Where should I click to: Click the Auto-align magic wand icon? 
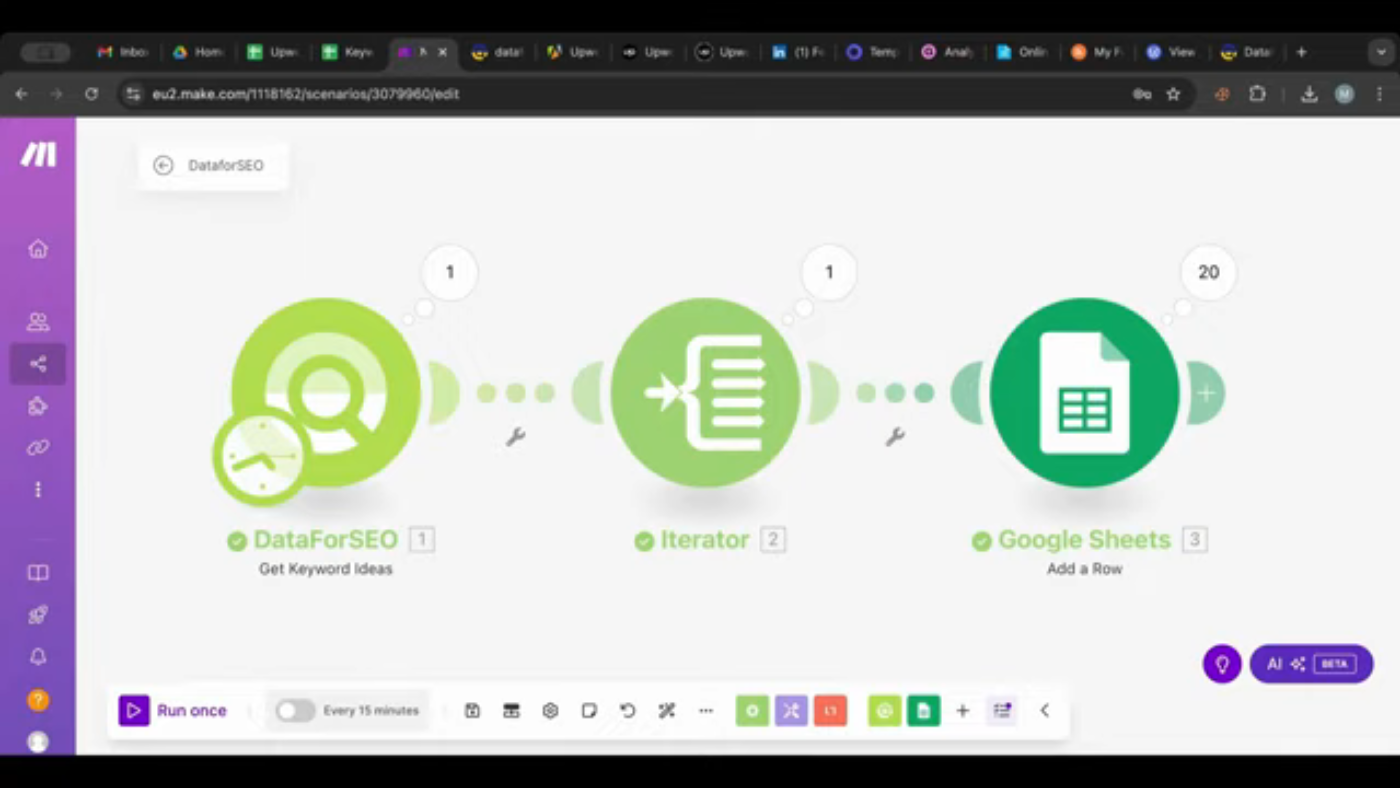tap(667, 711)
